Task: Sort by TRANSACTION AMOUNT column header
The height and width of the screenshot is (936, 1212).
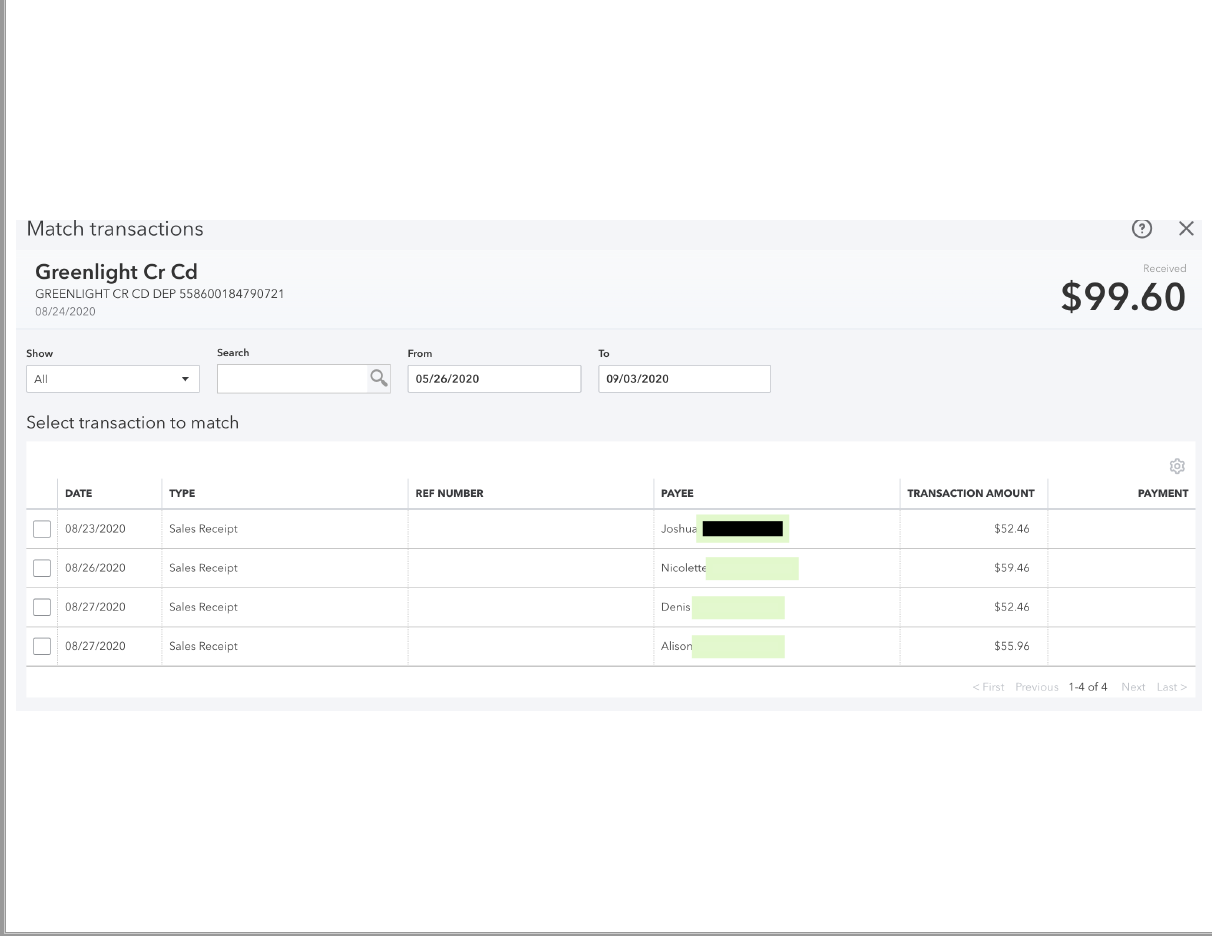Action: coord(971,493)
